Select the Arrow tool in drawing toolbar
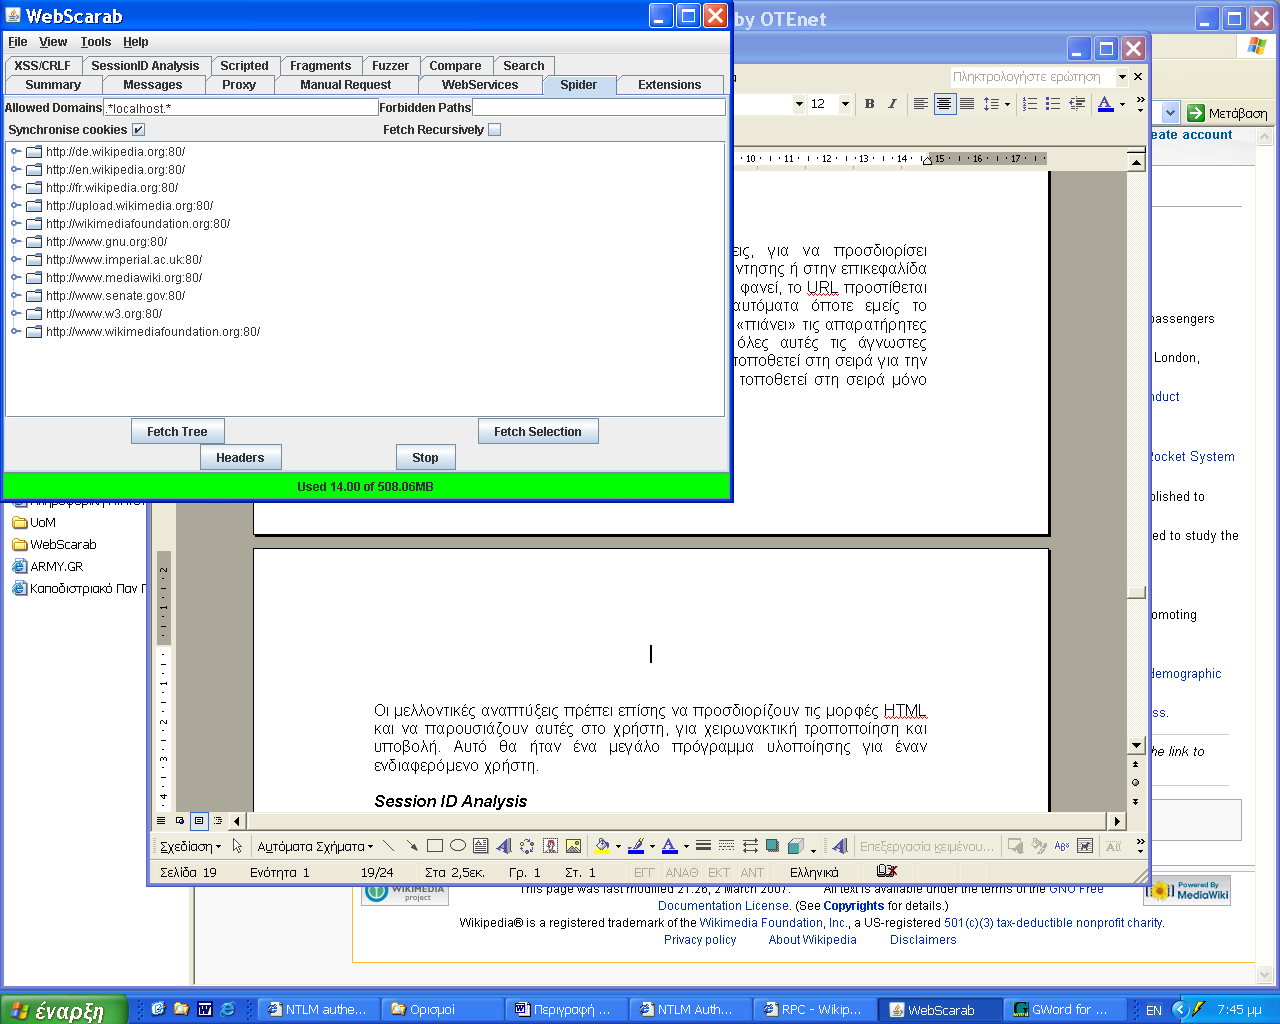 click(x=411, y=846)
